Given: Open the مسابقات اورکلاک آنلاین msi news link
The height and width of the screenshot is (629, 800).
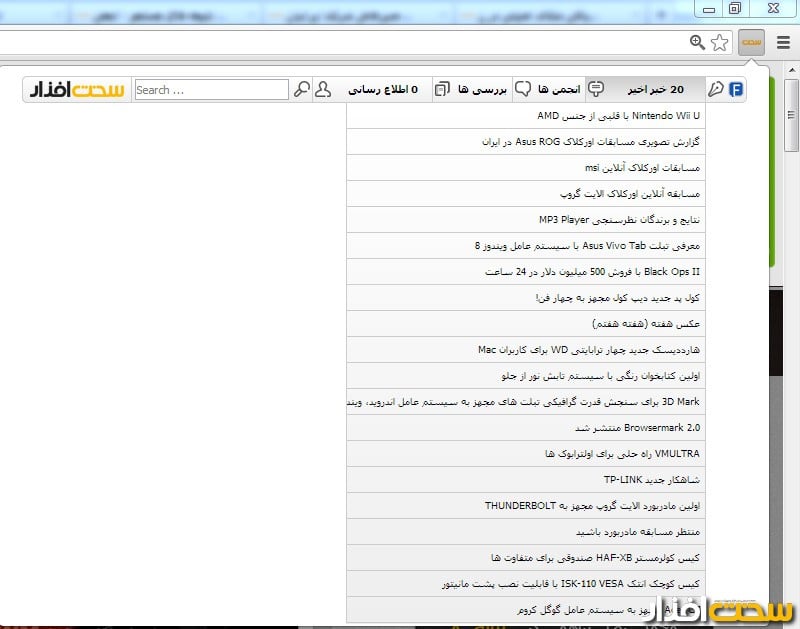Looking at the screenshot, I should [x=620, y=168].
